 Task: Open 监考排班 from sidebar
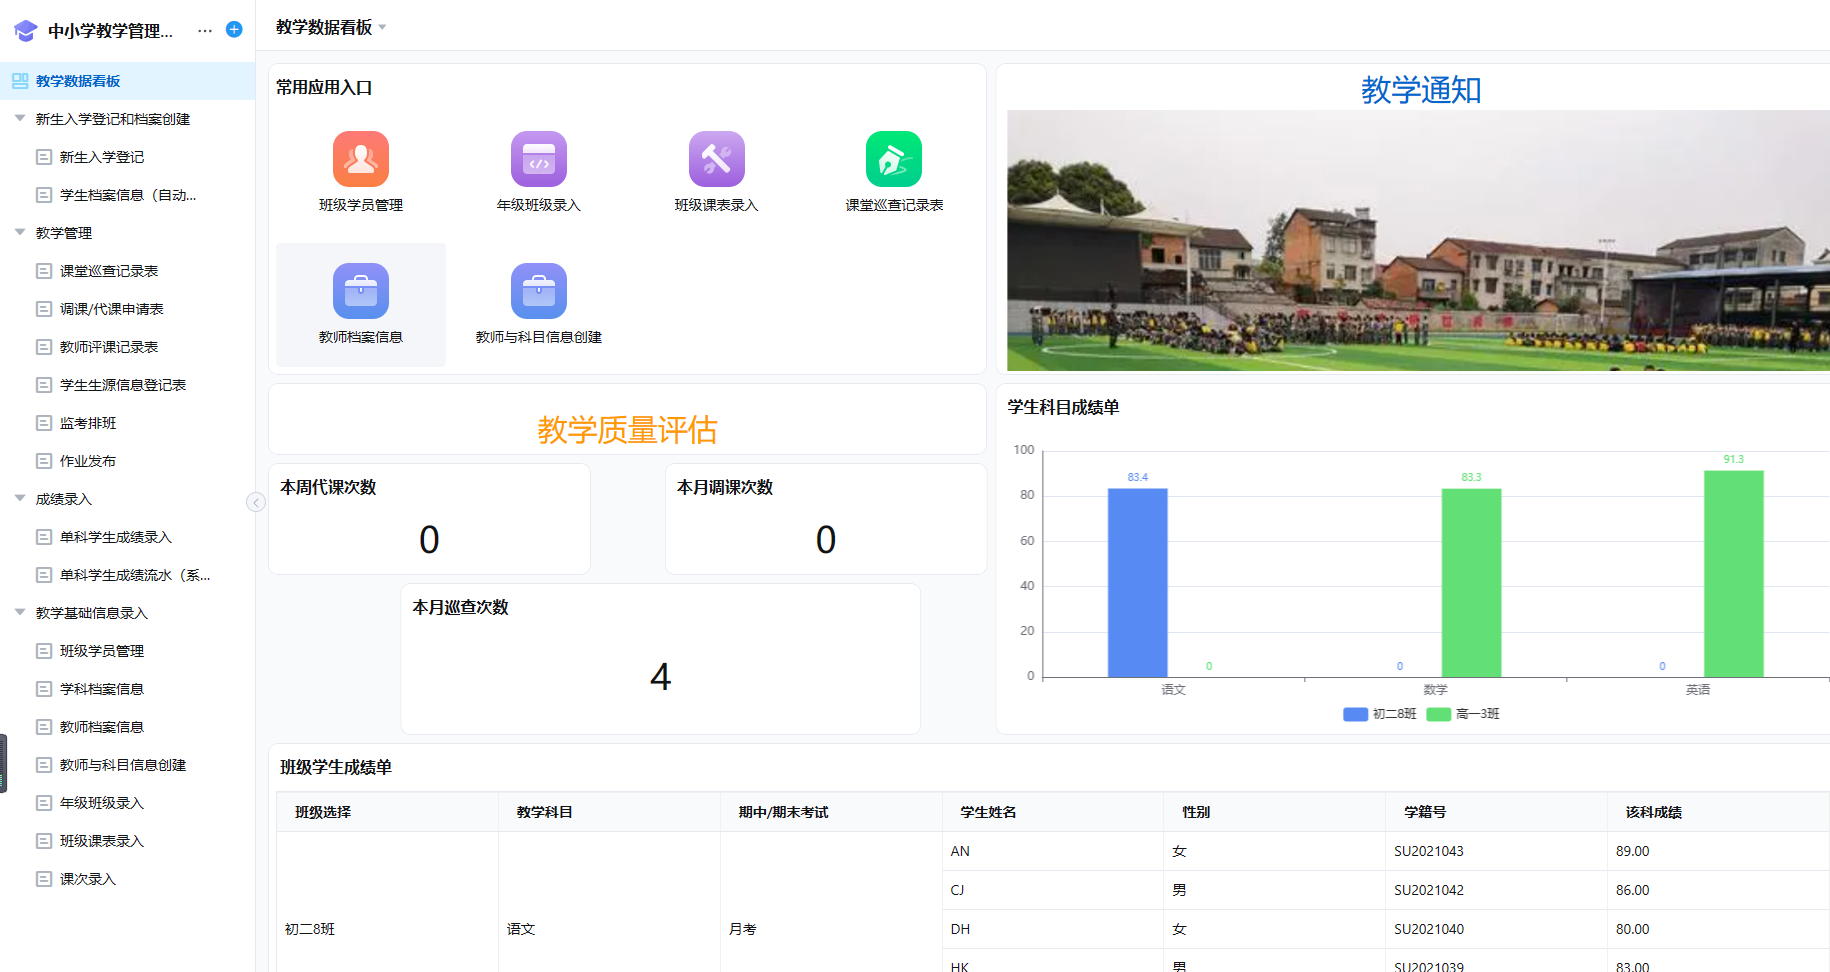[88, 422]
